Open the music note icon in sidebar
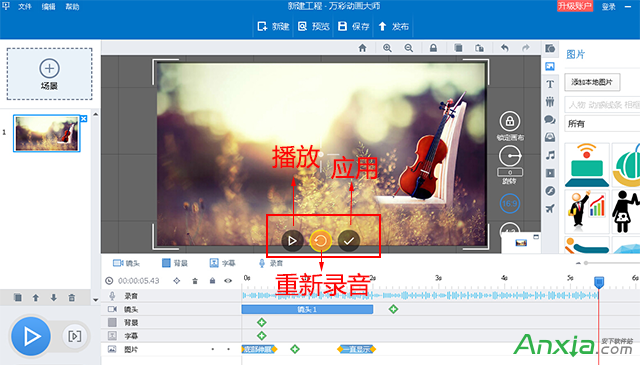The image size is (640, 365). click(x=551, y=155)
